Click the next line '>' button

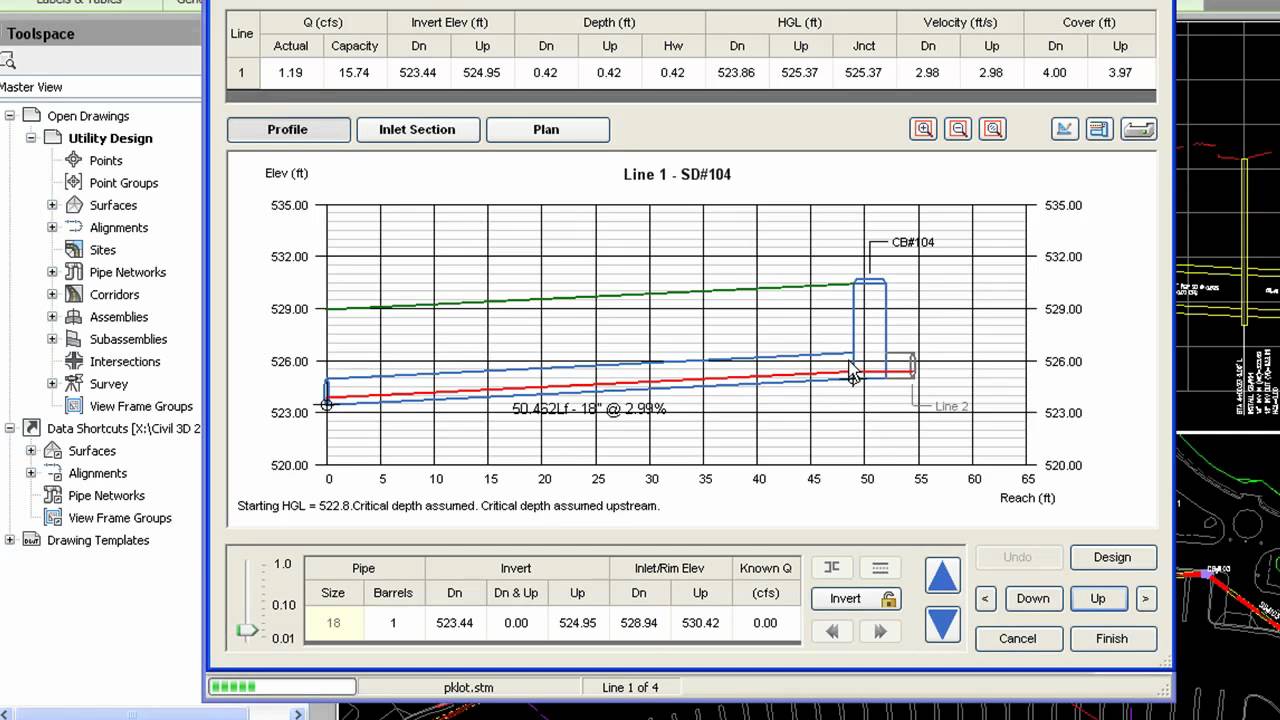pyautogui.click(x=1145, y=598)
